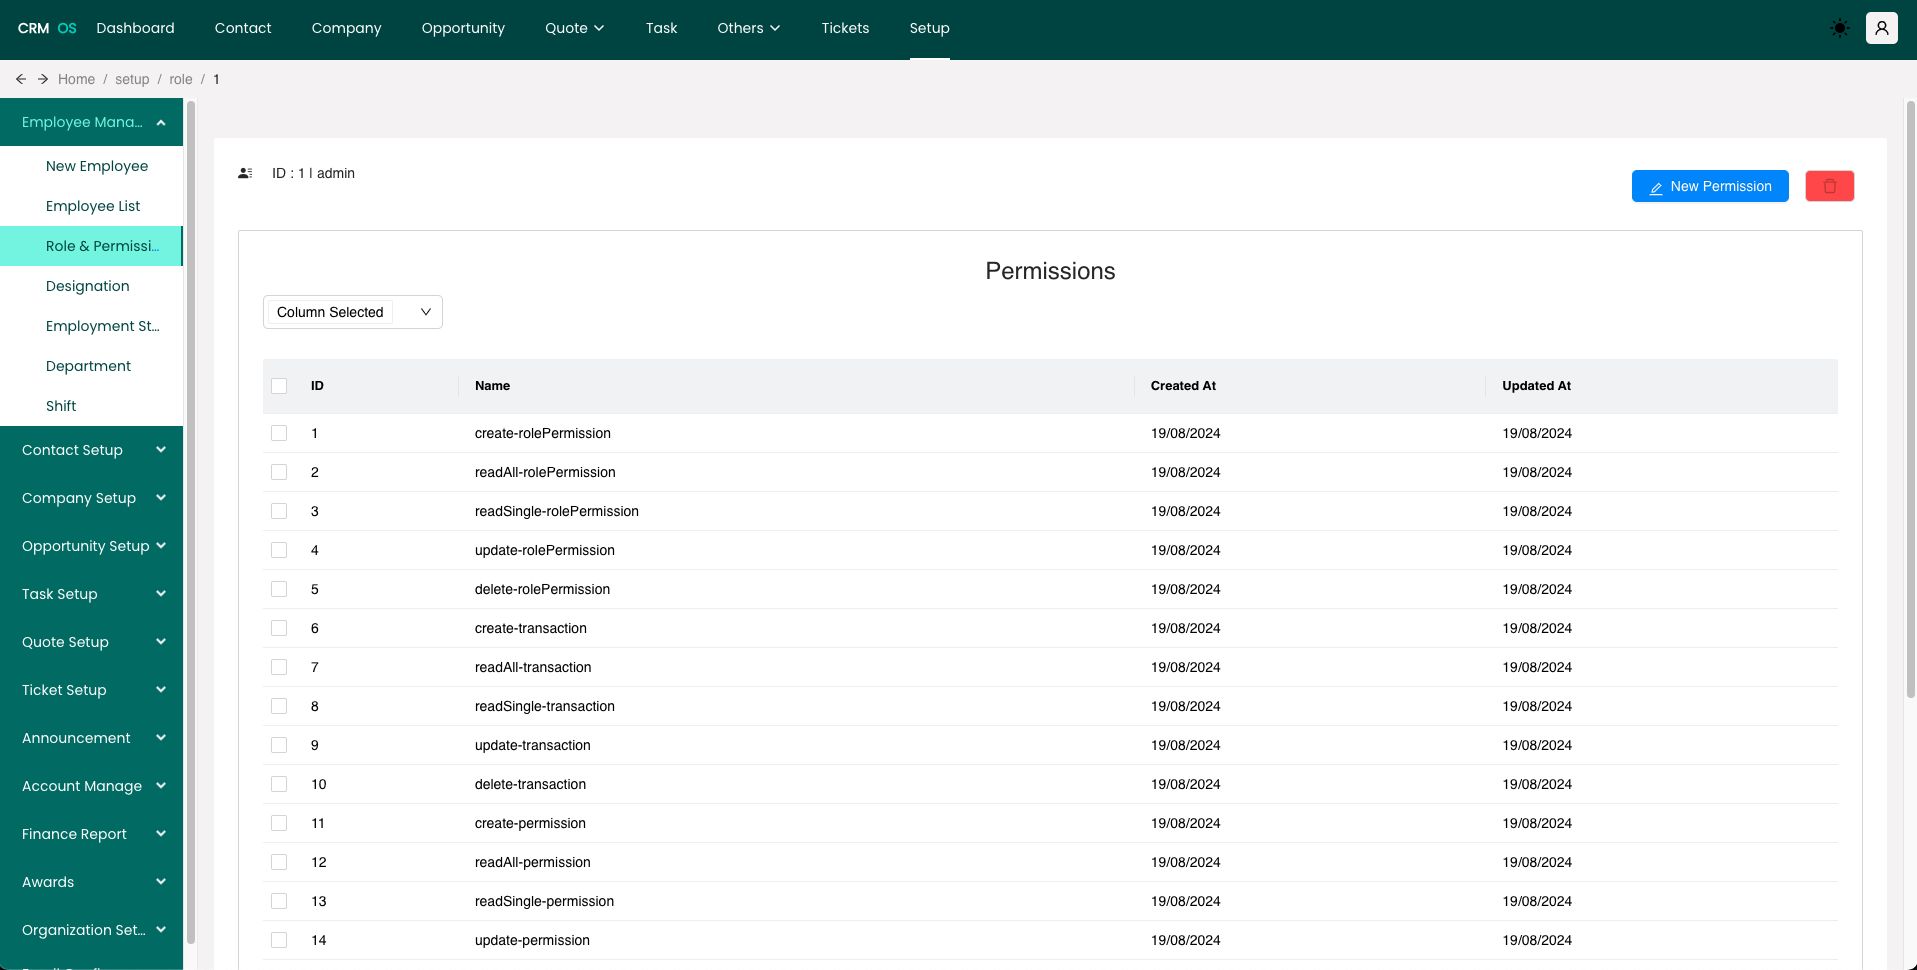Click the CRM OS logo

point(47,28)
